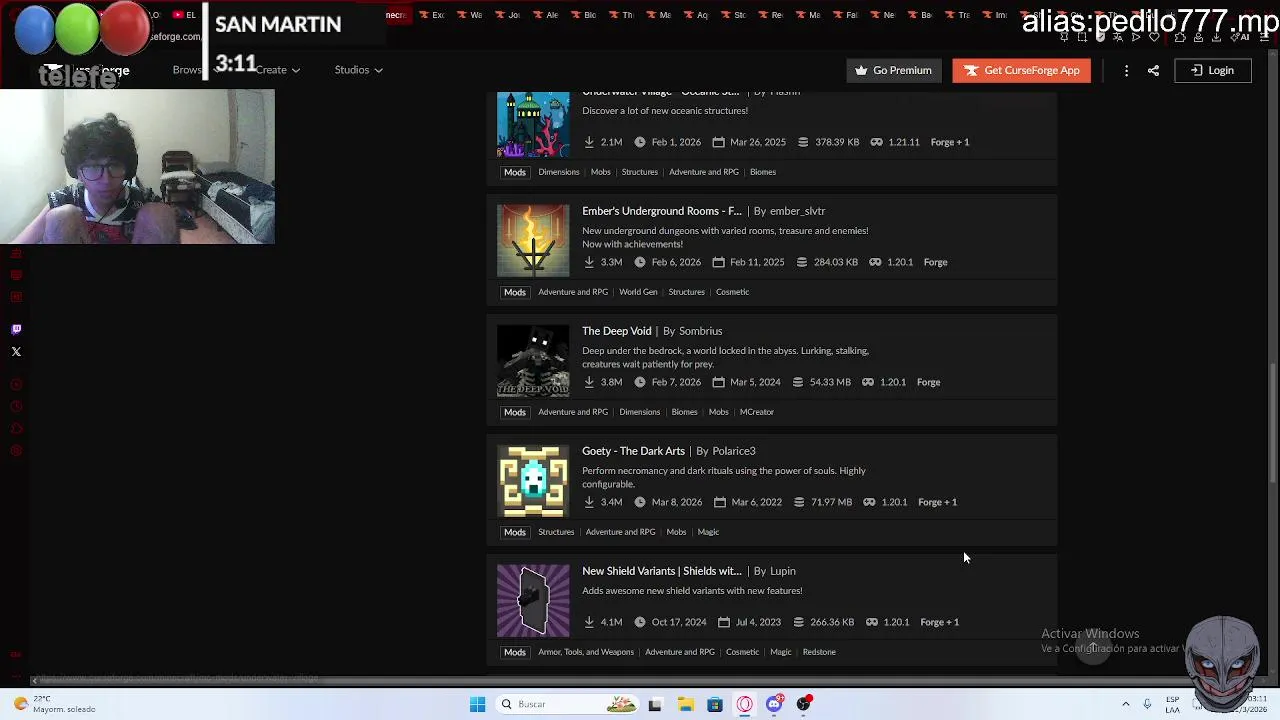Image resolution: width=1280 pixels, height=720 pixels.
Task: Click Dimensions tag on Underwater Village card
Action: [558, 172]
